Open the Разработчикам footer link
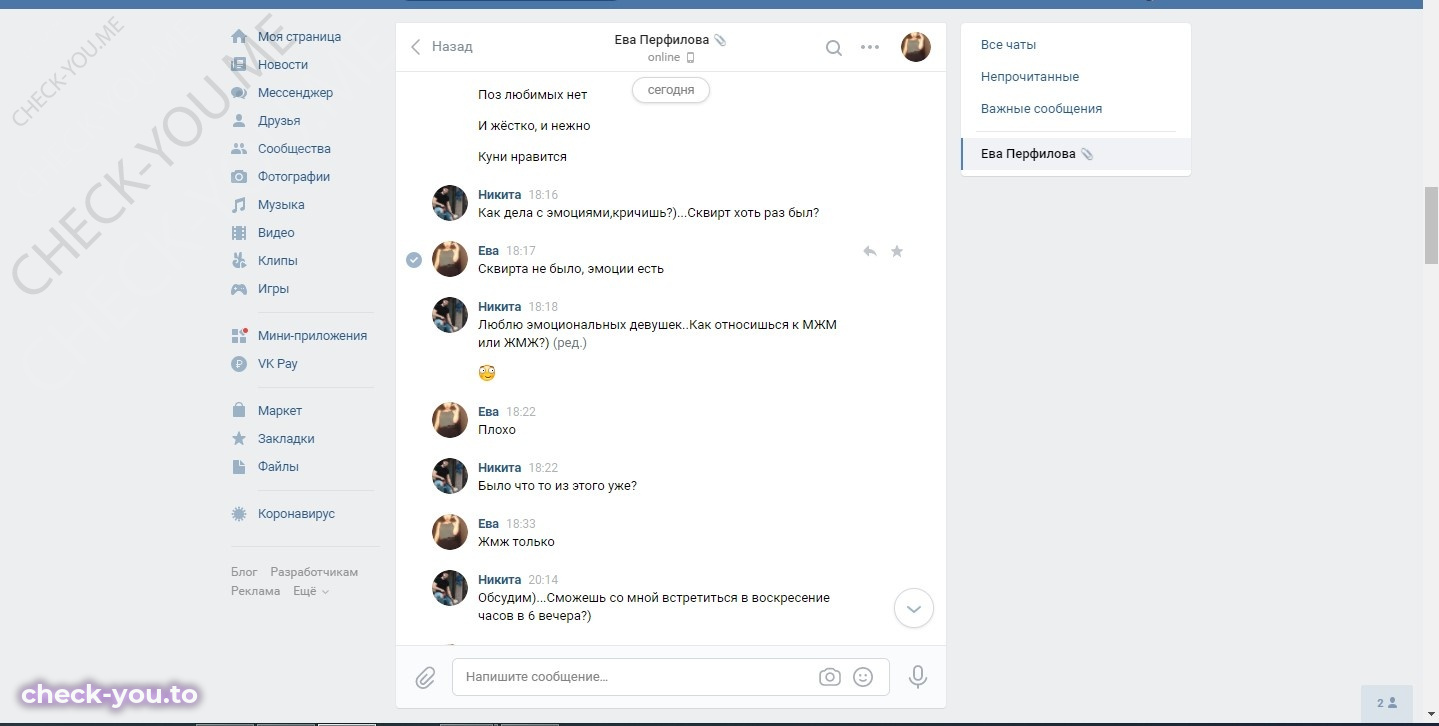1439x726 pixels. [314, 572]
